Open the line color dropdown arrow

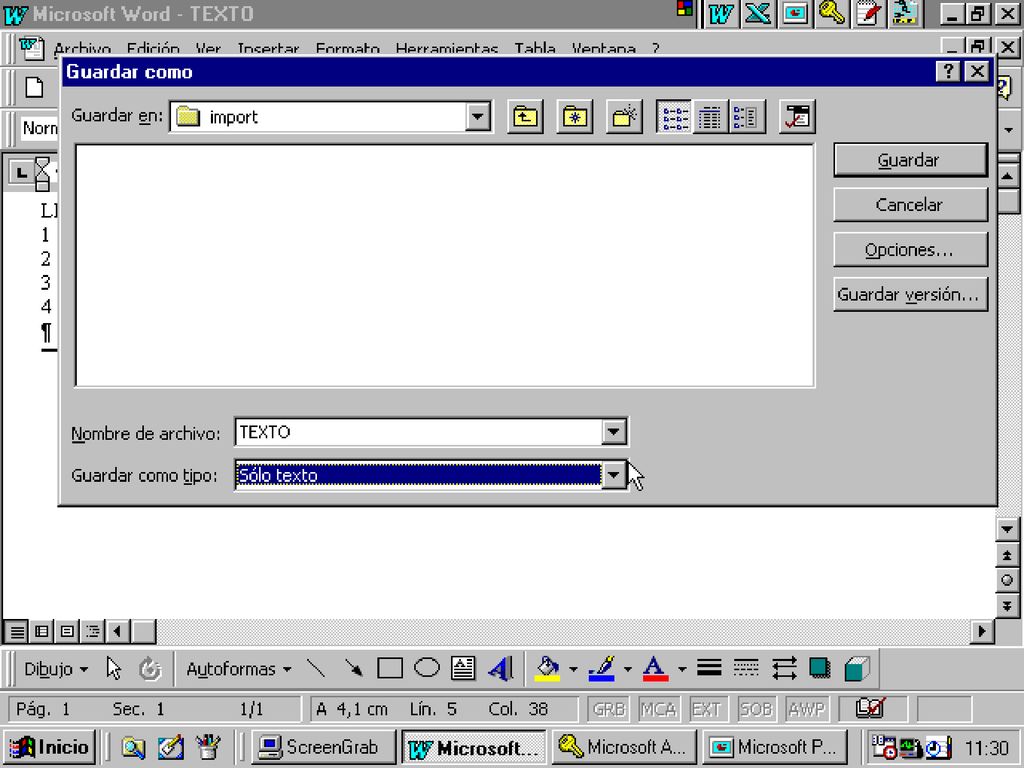627,669
